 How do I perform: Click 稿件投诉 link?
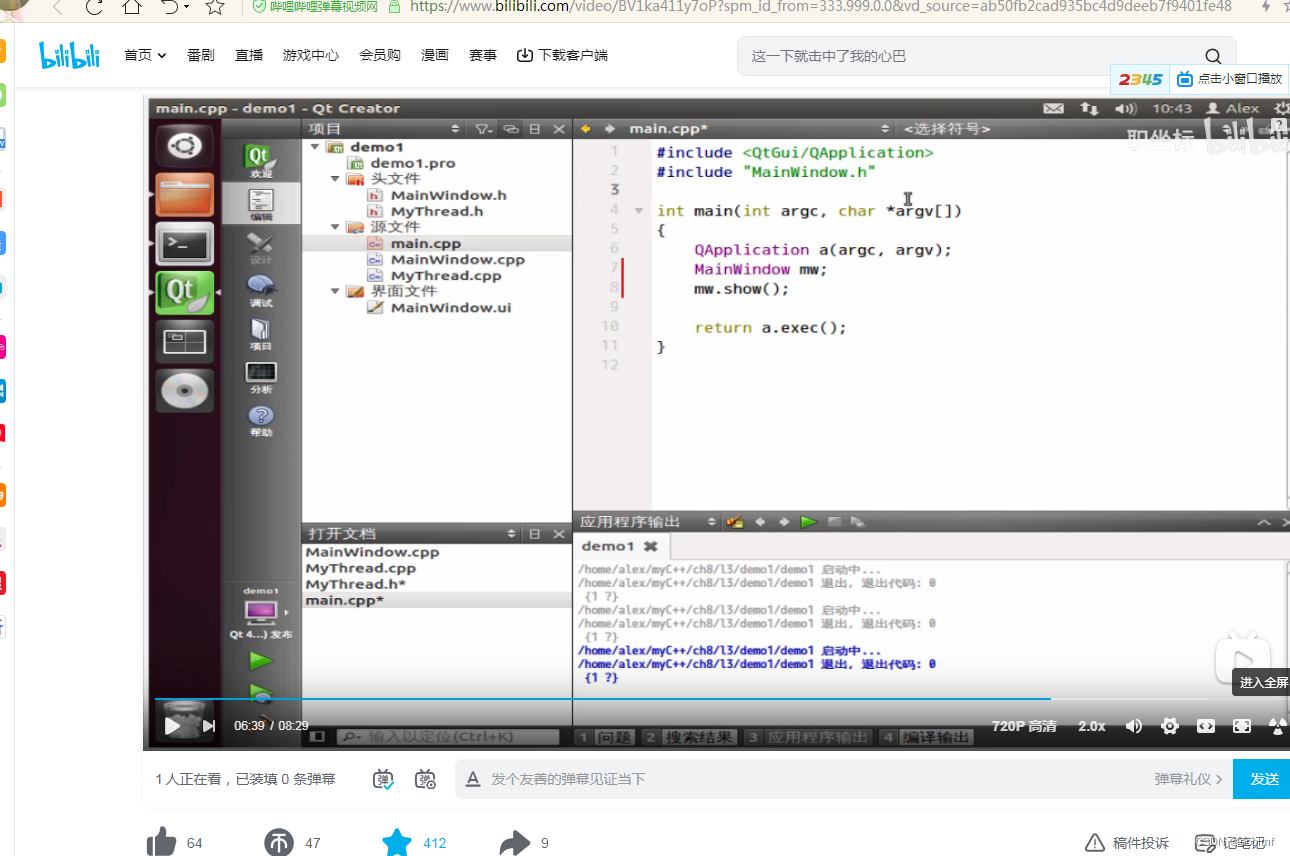point(1127,843)
